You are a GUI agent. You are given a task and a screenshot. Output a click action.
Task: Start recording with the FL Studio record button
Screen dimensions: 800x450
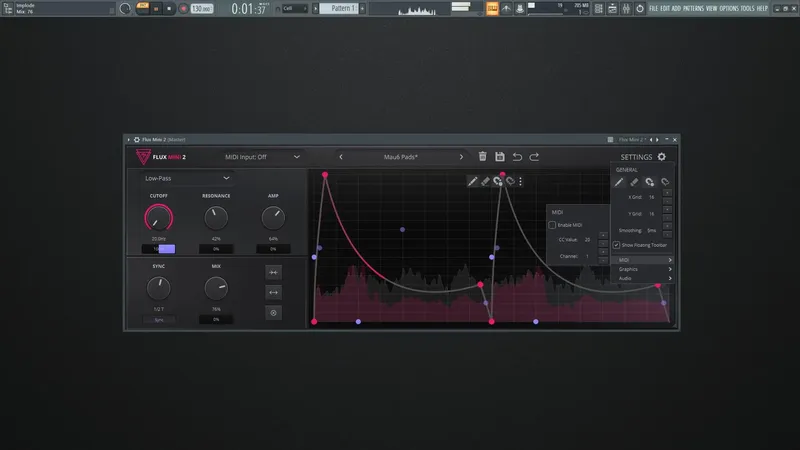click(x=183, y=9)
